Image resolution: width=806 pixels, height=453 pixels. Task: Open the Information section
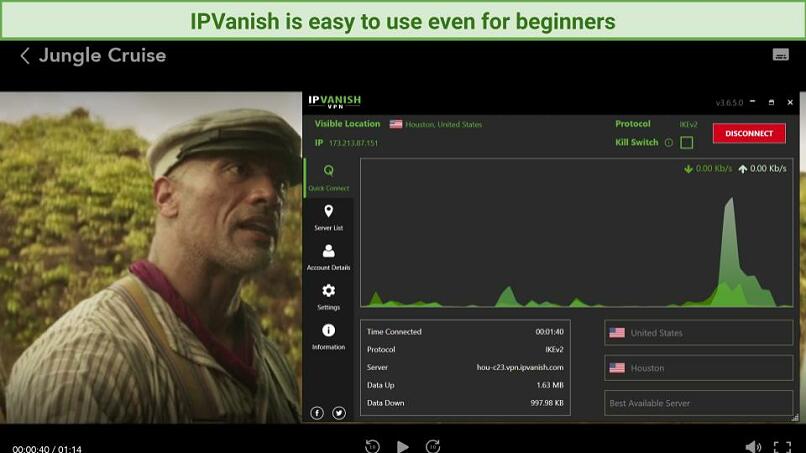328,336
